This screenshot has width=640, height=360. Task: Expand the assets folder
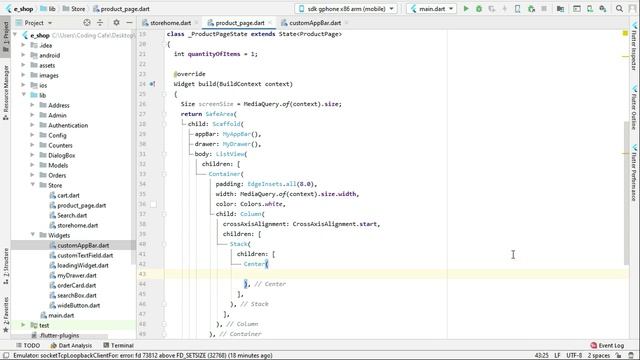pos(24,65)
